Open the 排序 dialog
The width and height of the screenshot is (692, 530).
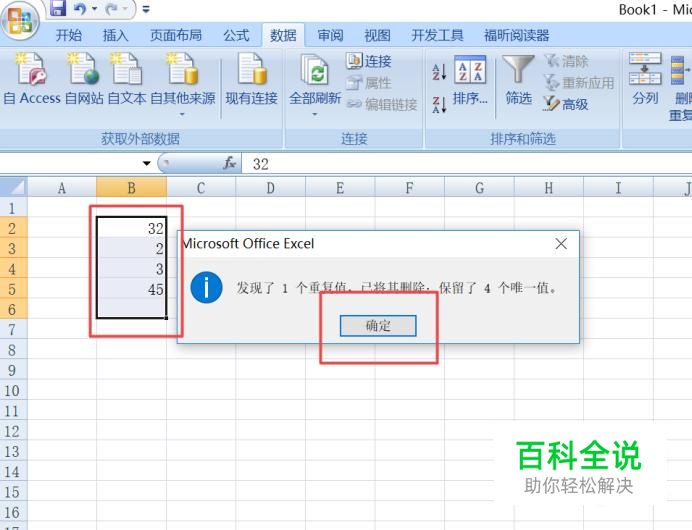click(x=470, y=80)
